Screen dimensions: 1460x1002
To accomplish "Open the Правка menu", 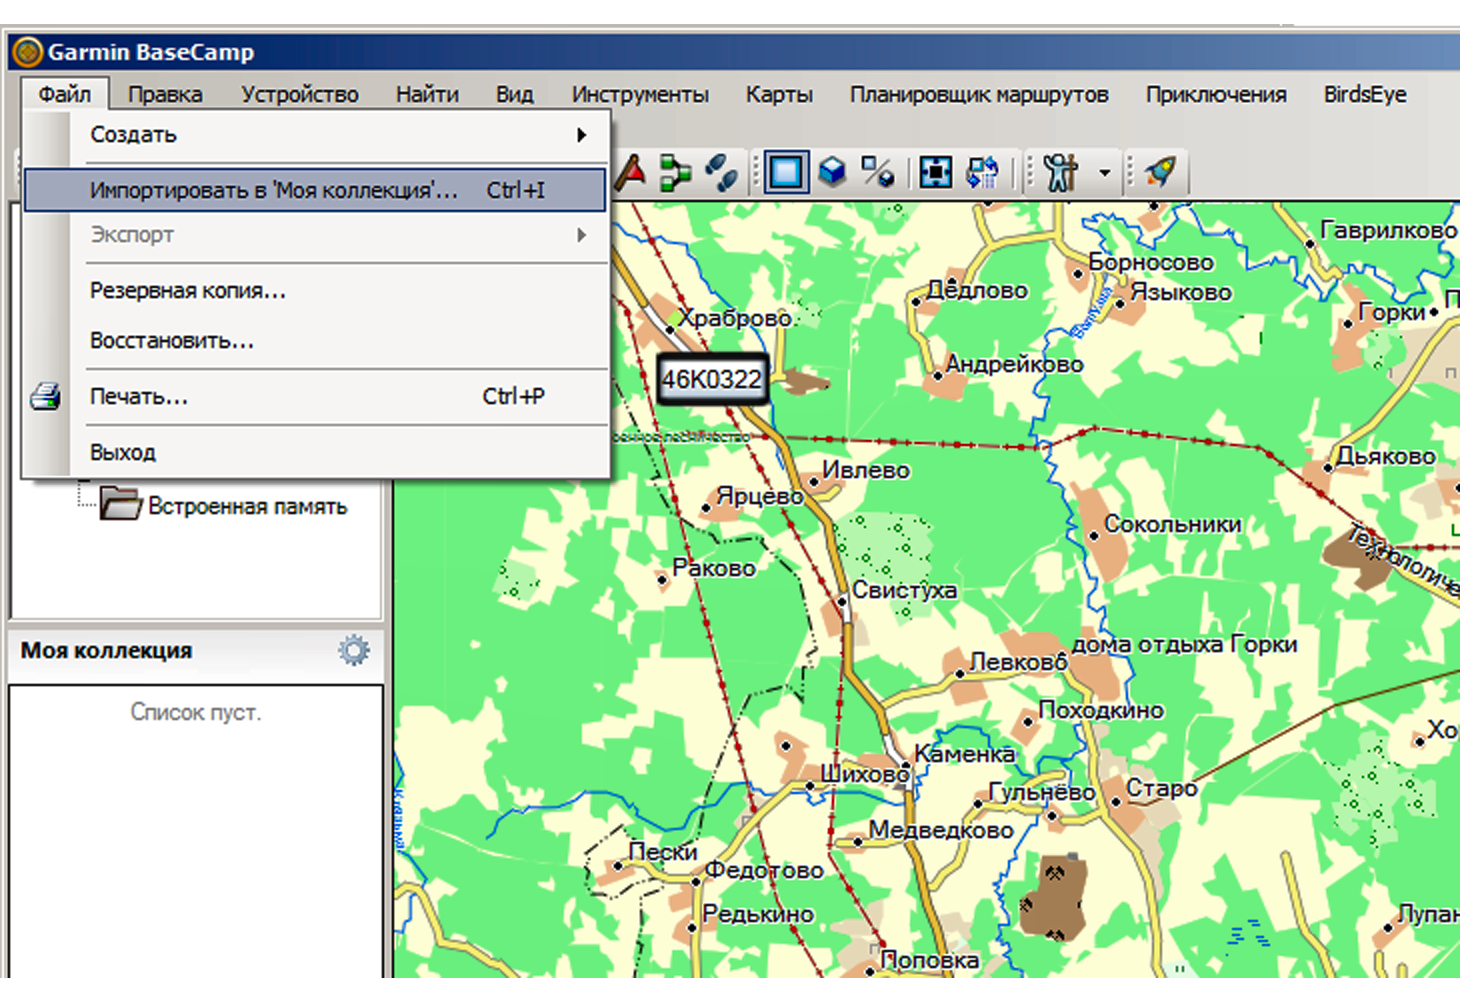I will click(165, 94).
